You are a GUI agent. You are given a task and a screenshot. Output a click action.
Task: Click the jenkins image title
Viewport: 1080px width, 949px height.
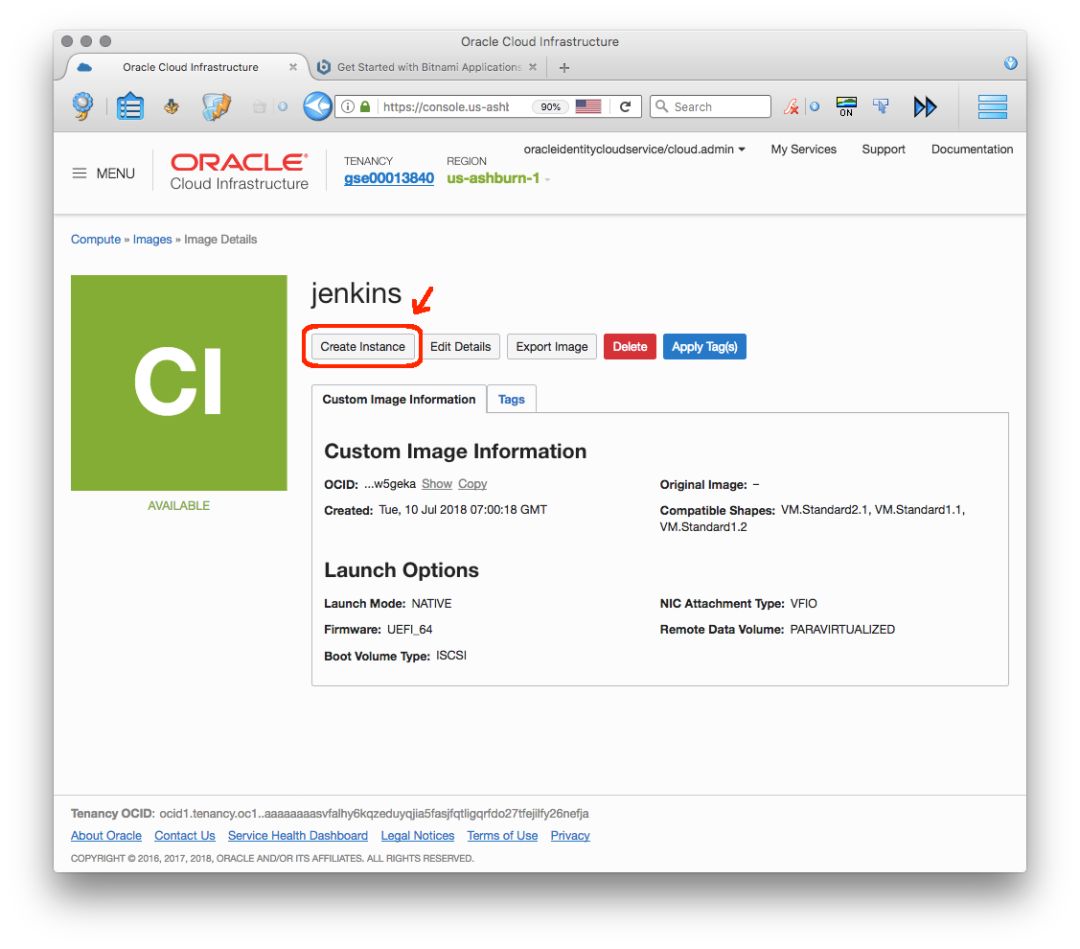click(x=355, y=294)
